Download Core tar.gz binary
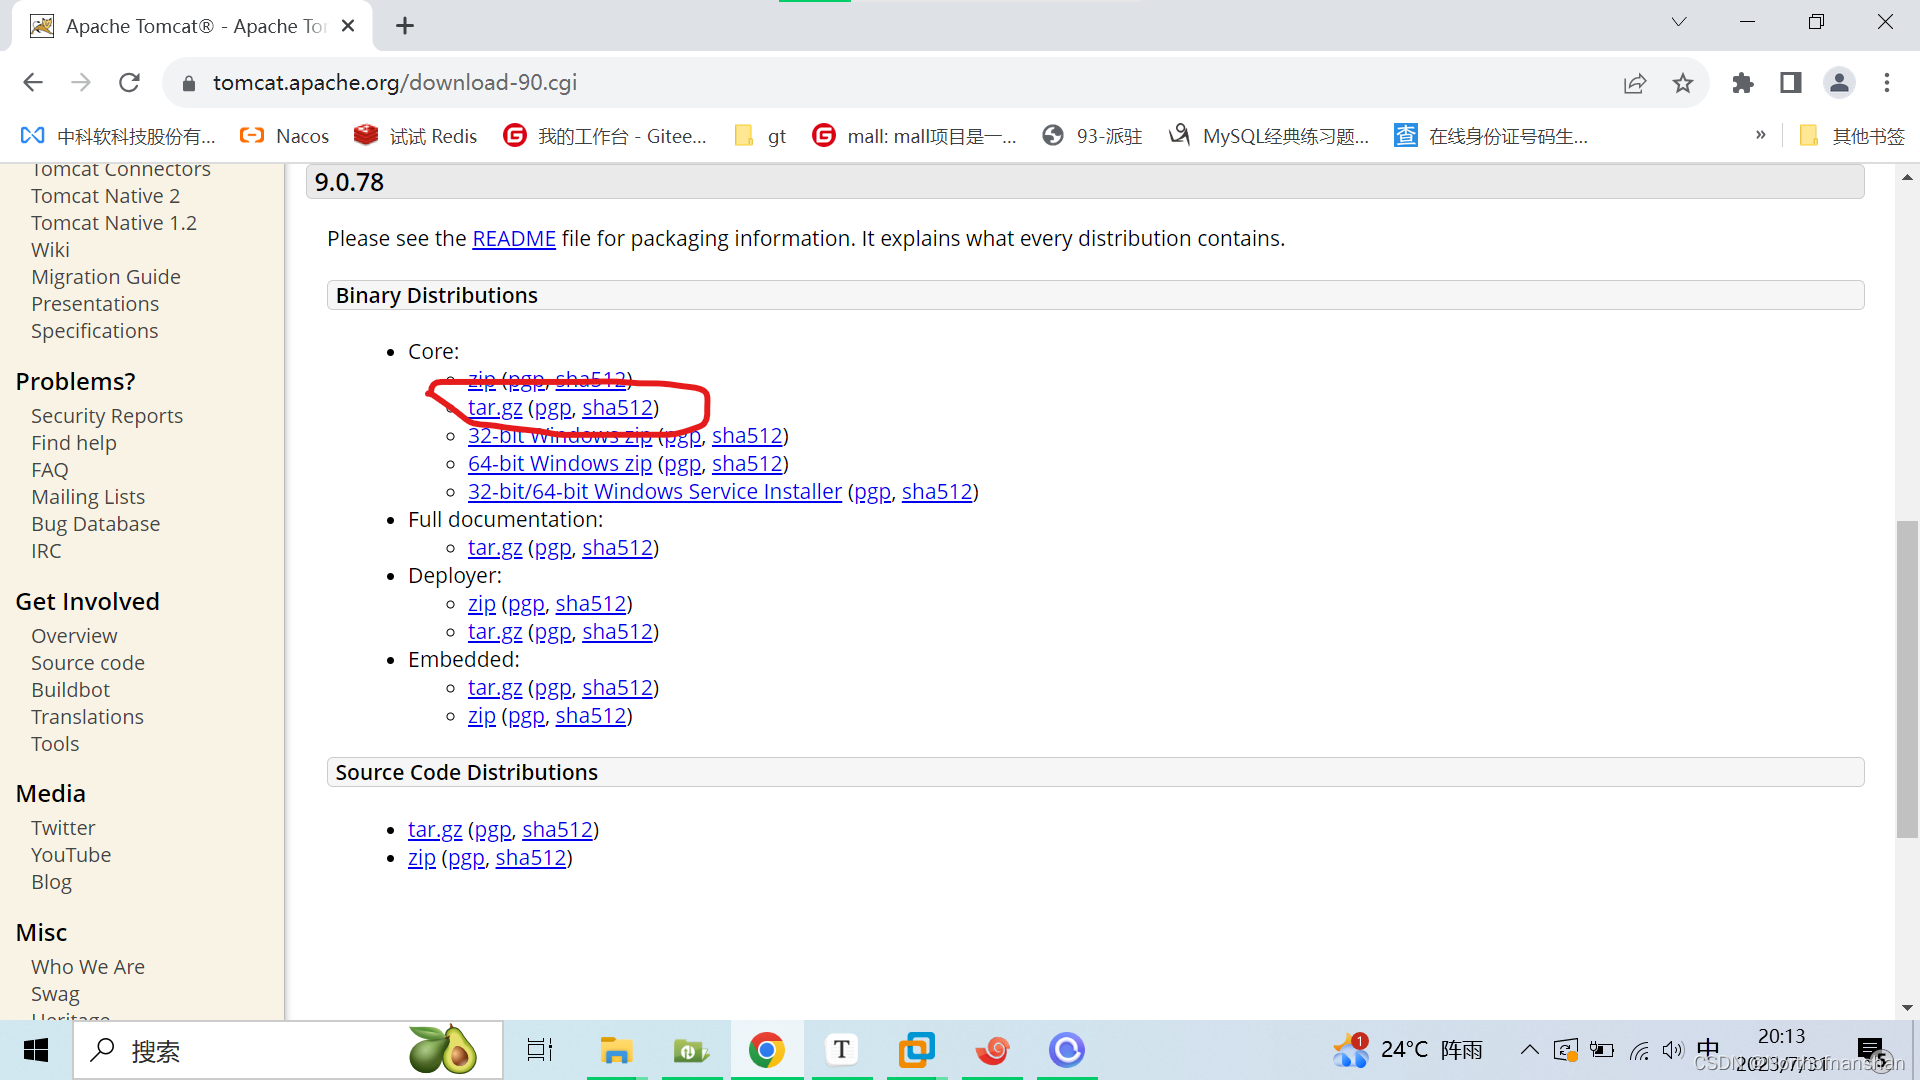The width and height of the screenshot is (1920, 1080). [495, 408]
